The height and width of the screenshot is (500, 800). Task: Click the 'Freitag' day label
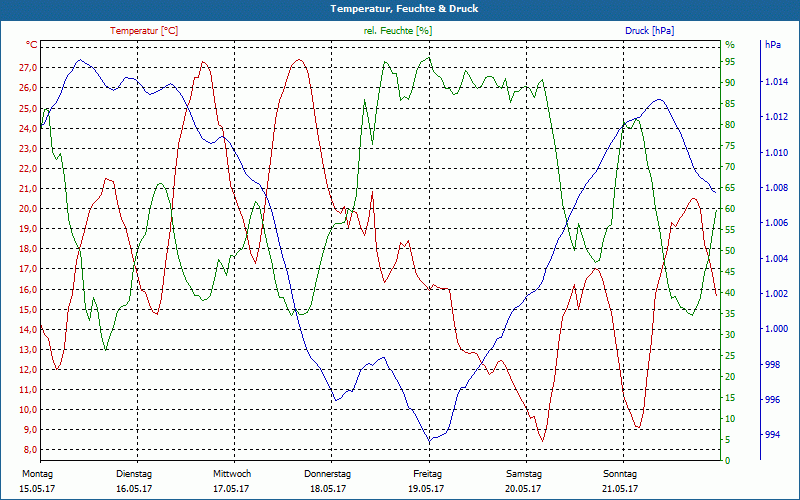click(428, 474)
